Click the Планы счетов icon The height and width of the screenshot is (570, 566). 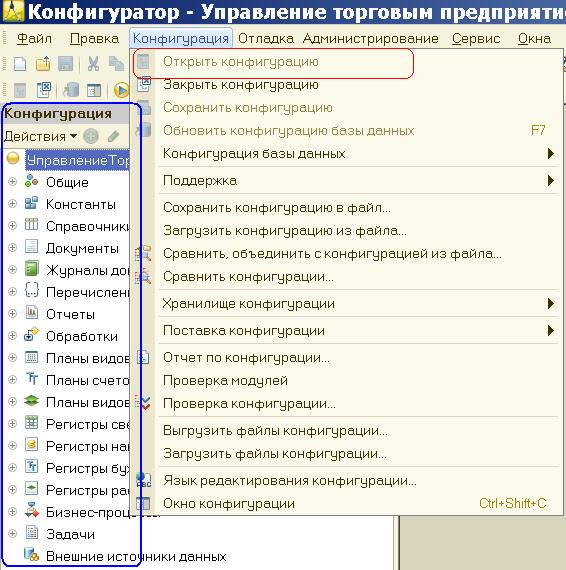[31, 379]
